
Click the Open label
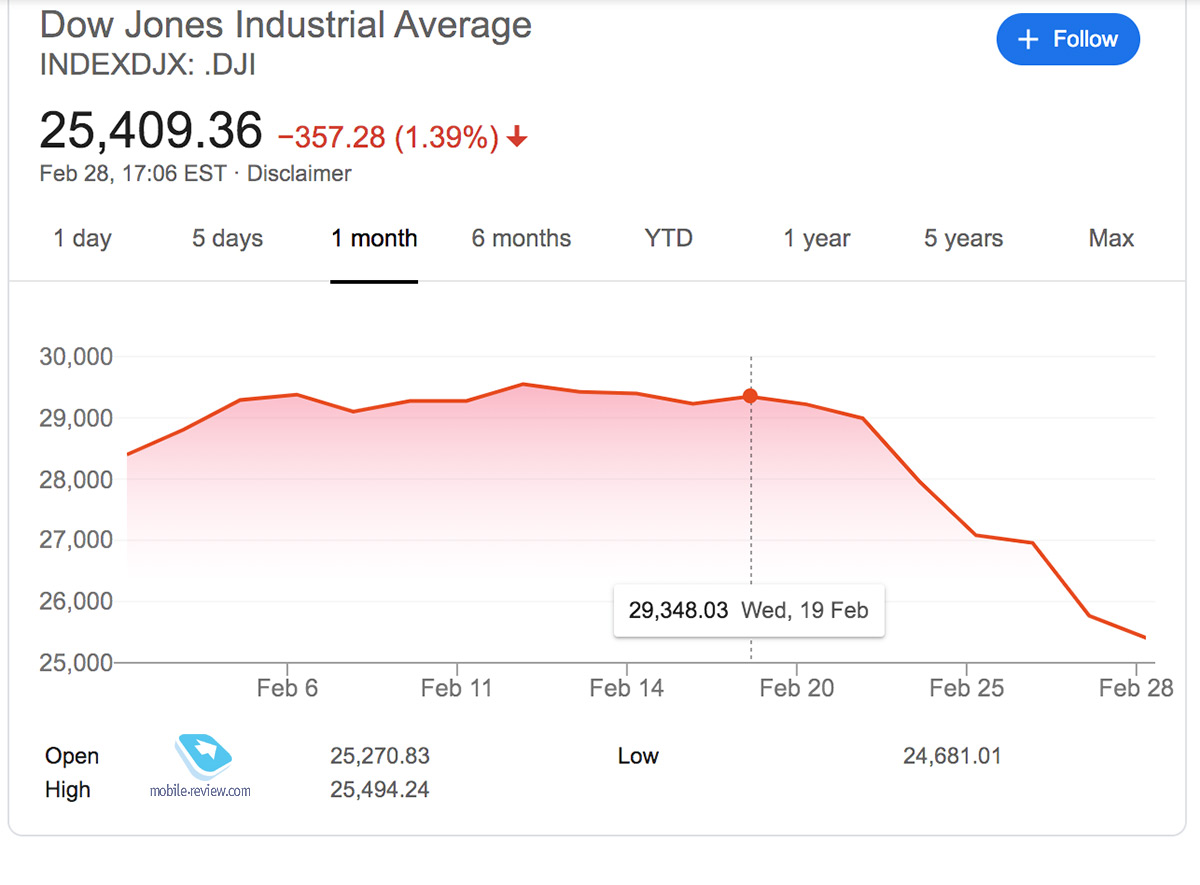coord(72,756)
